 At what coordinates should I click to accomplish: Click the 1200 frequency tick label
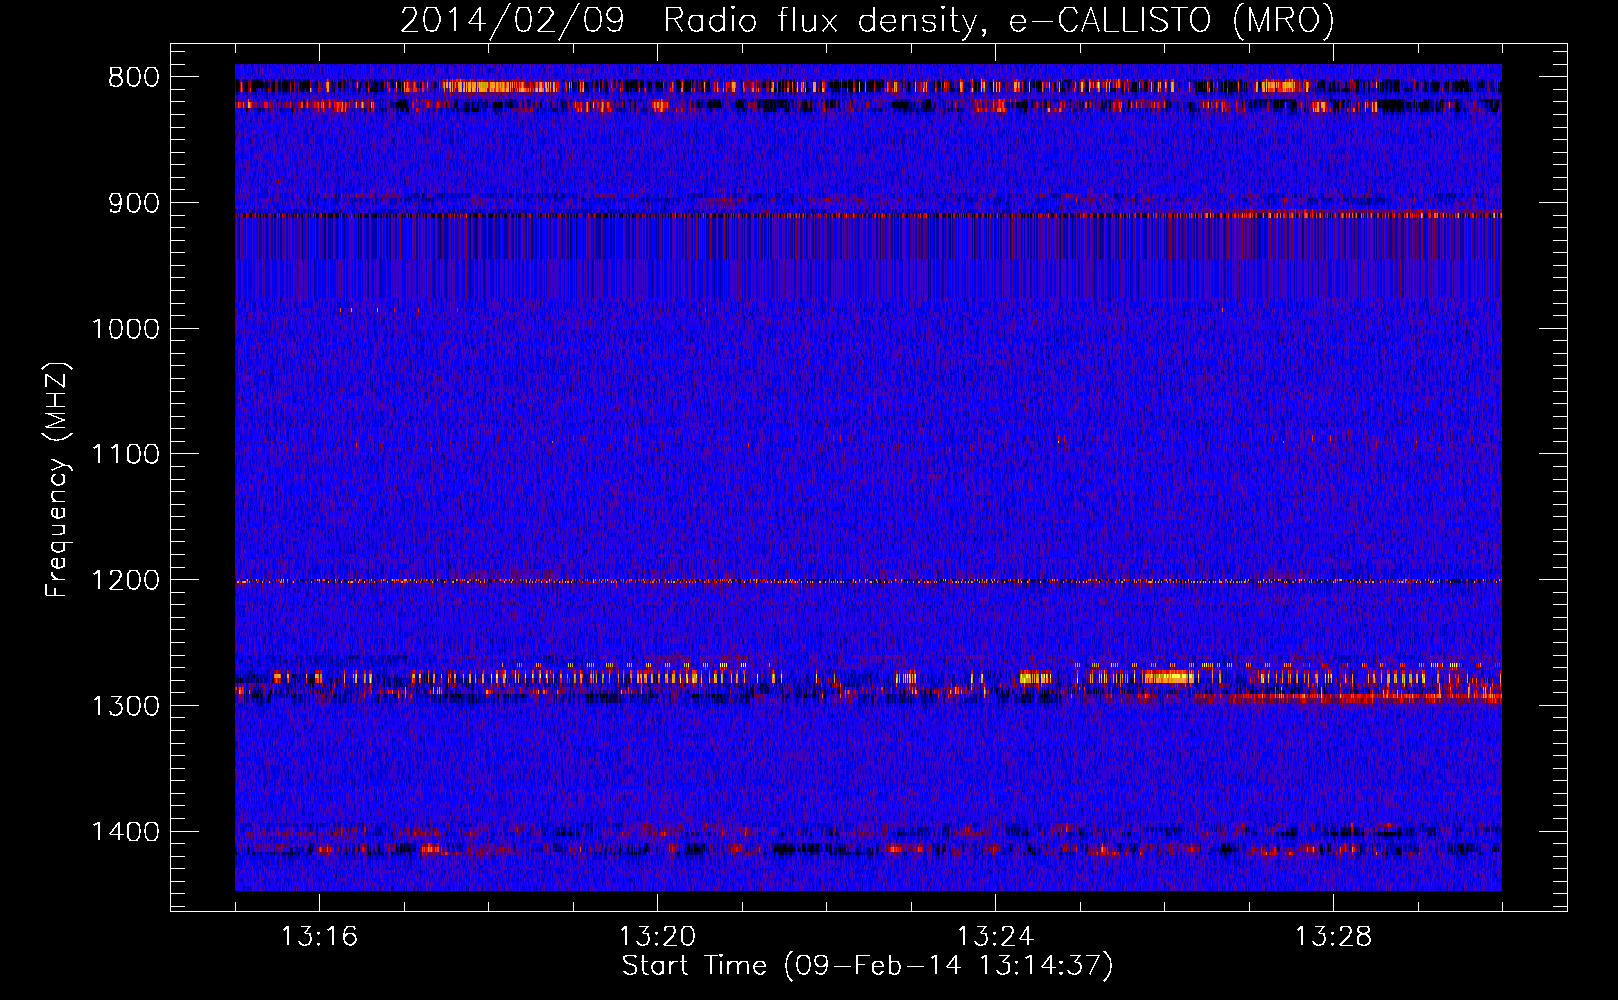click(125, 581)
